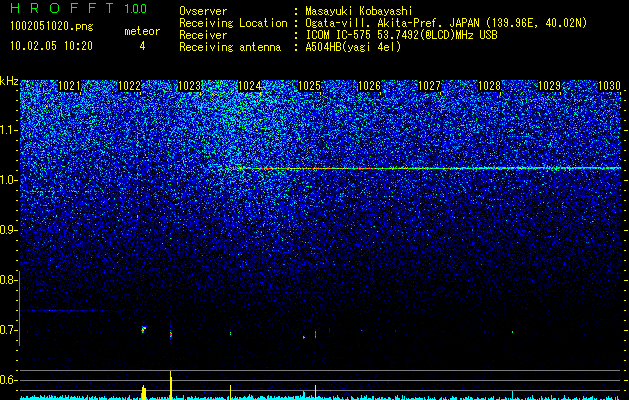
Task: Click the 1022 time marker
Action: (129, 86)
